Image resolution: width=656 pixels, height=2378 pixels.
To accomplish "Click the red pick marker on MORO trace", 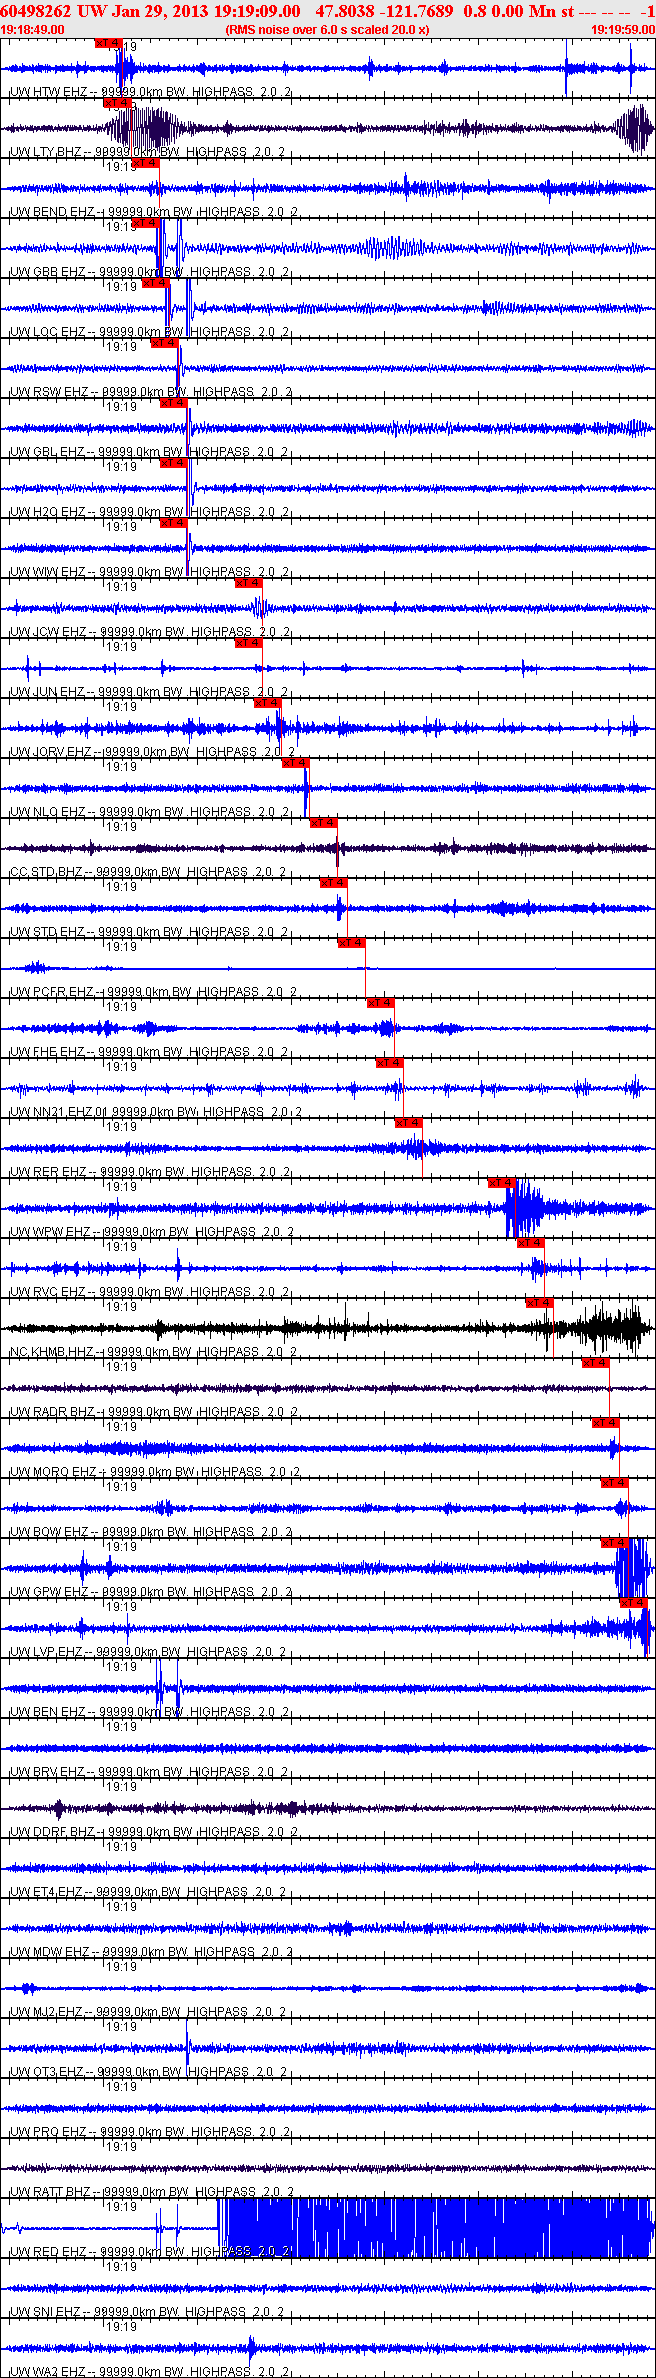I will coord(606,1423).
